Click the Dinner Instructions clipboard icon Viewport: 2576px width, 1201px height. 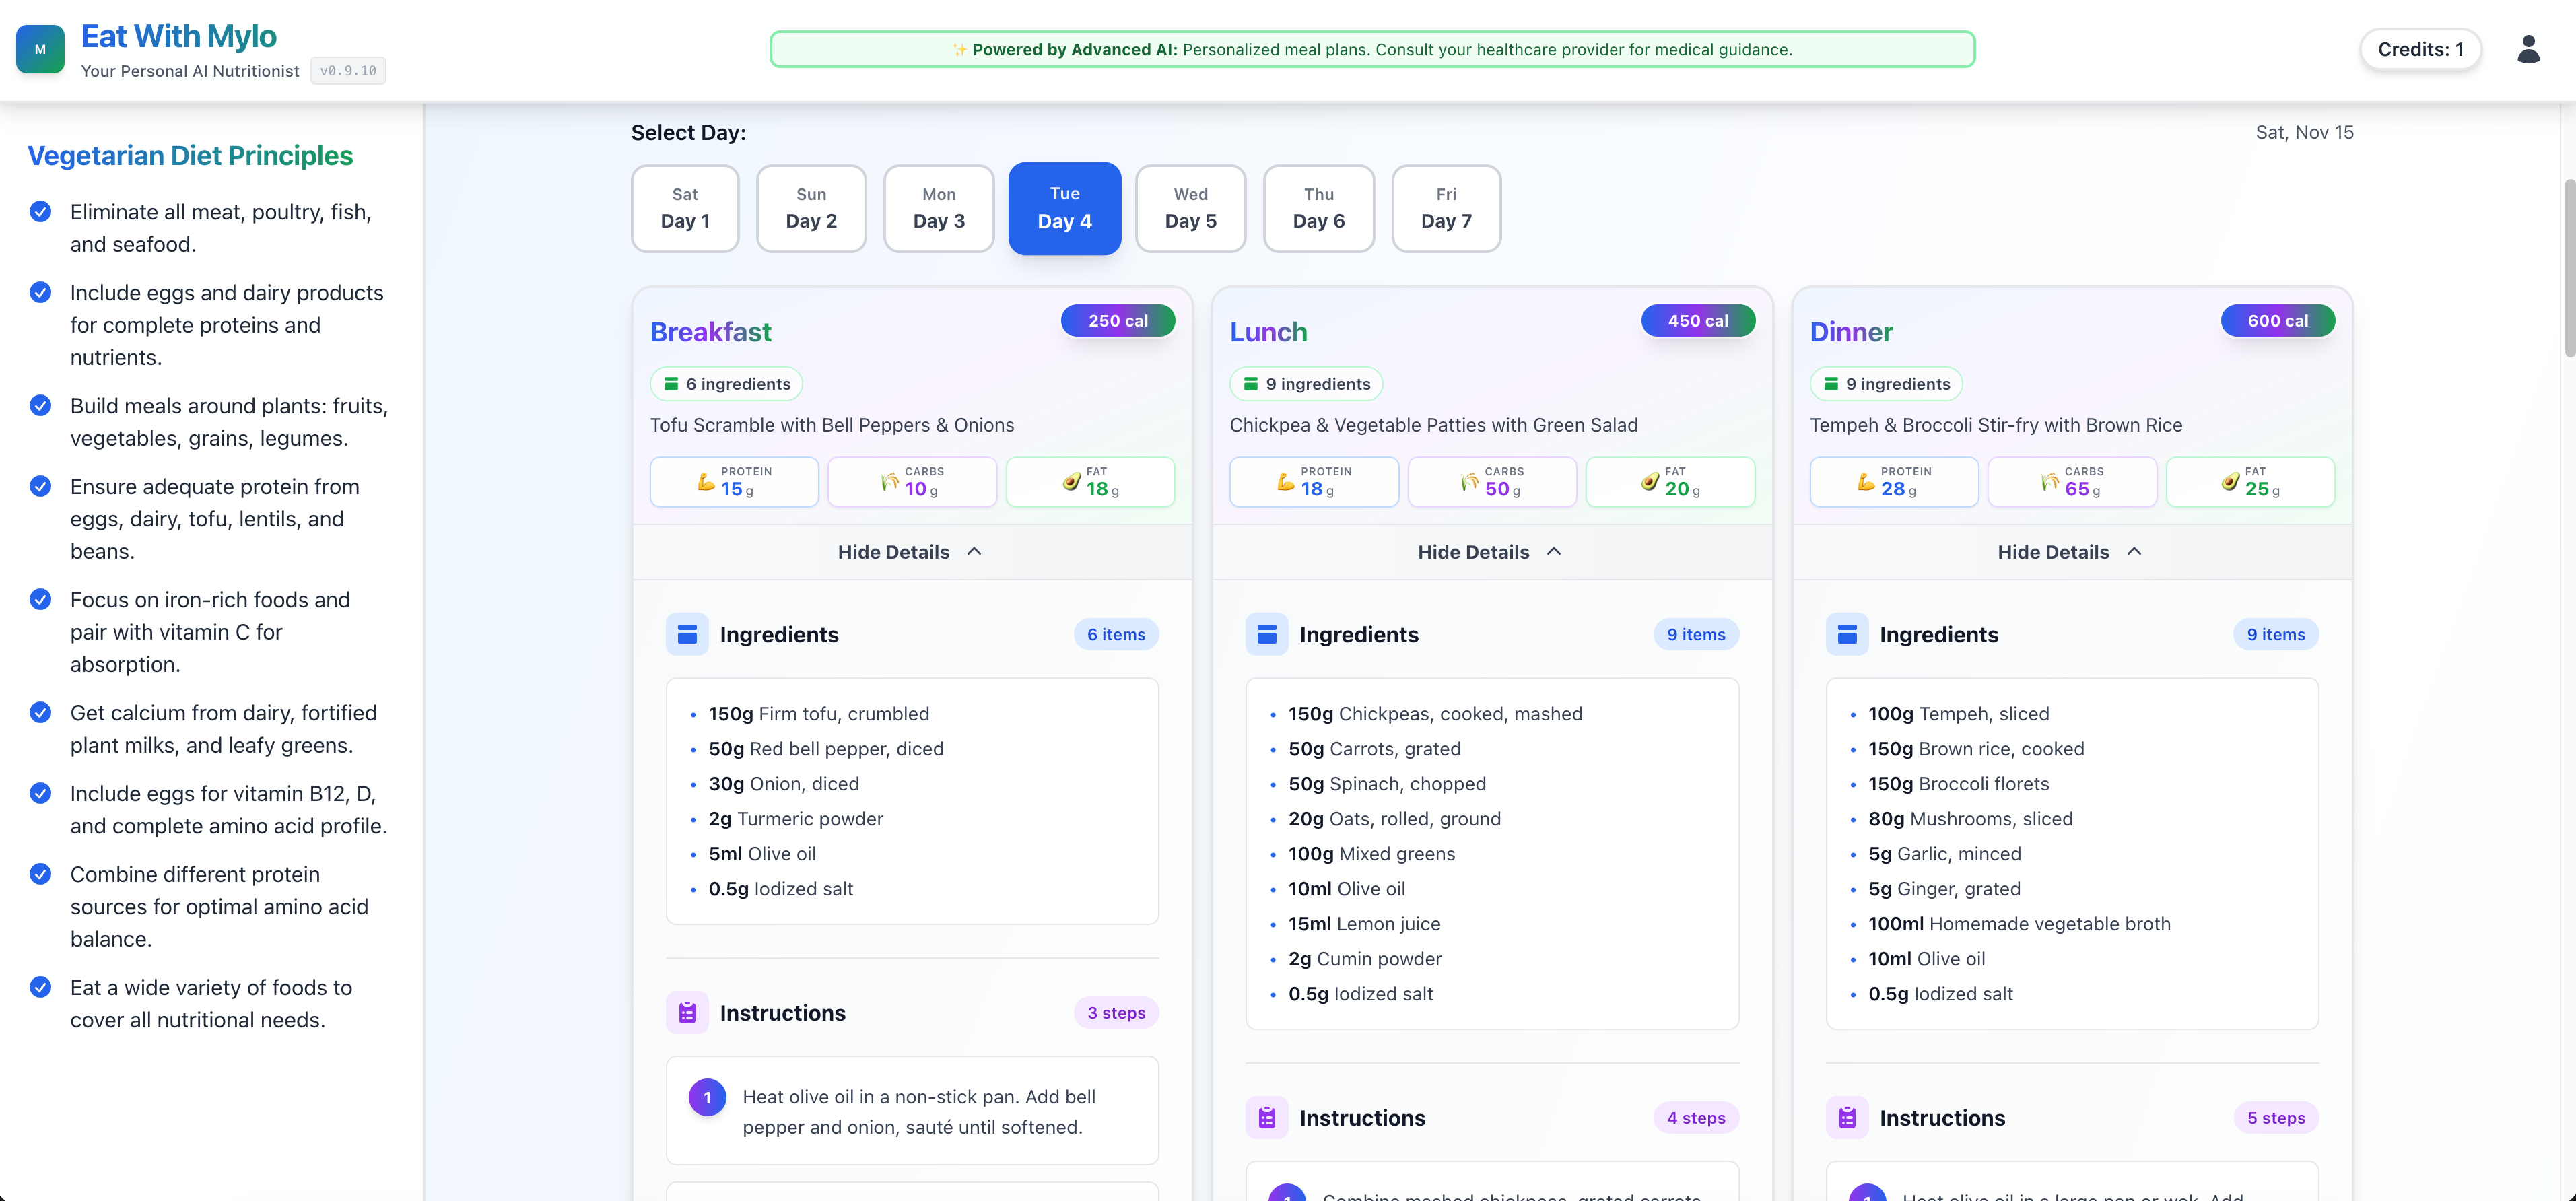tap(1848, 1117)
